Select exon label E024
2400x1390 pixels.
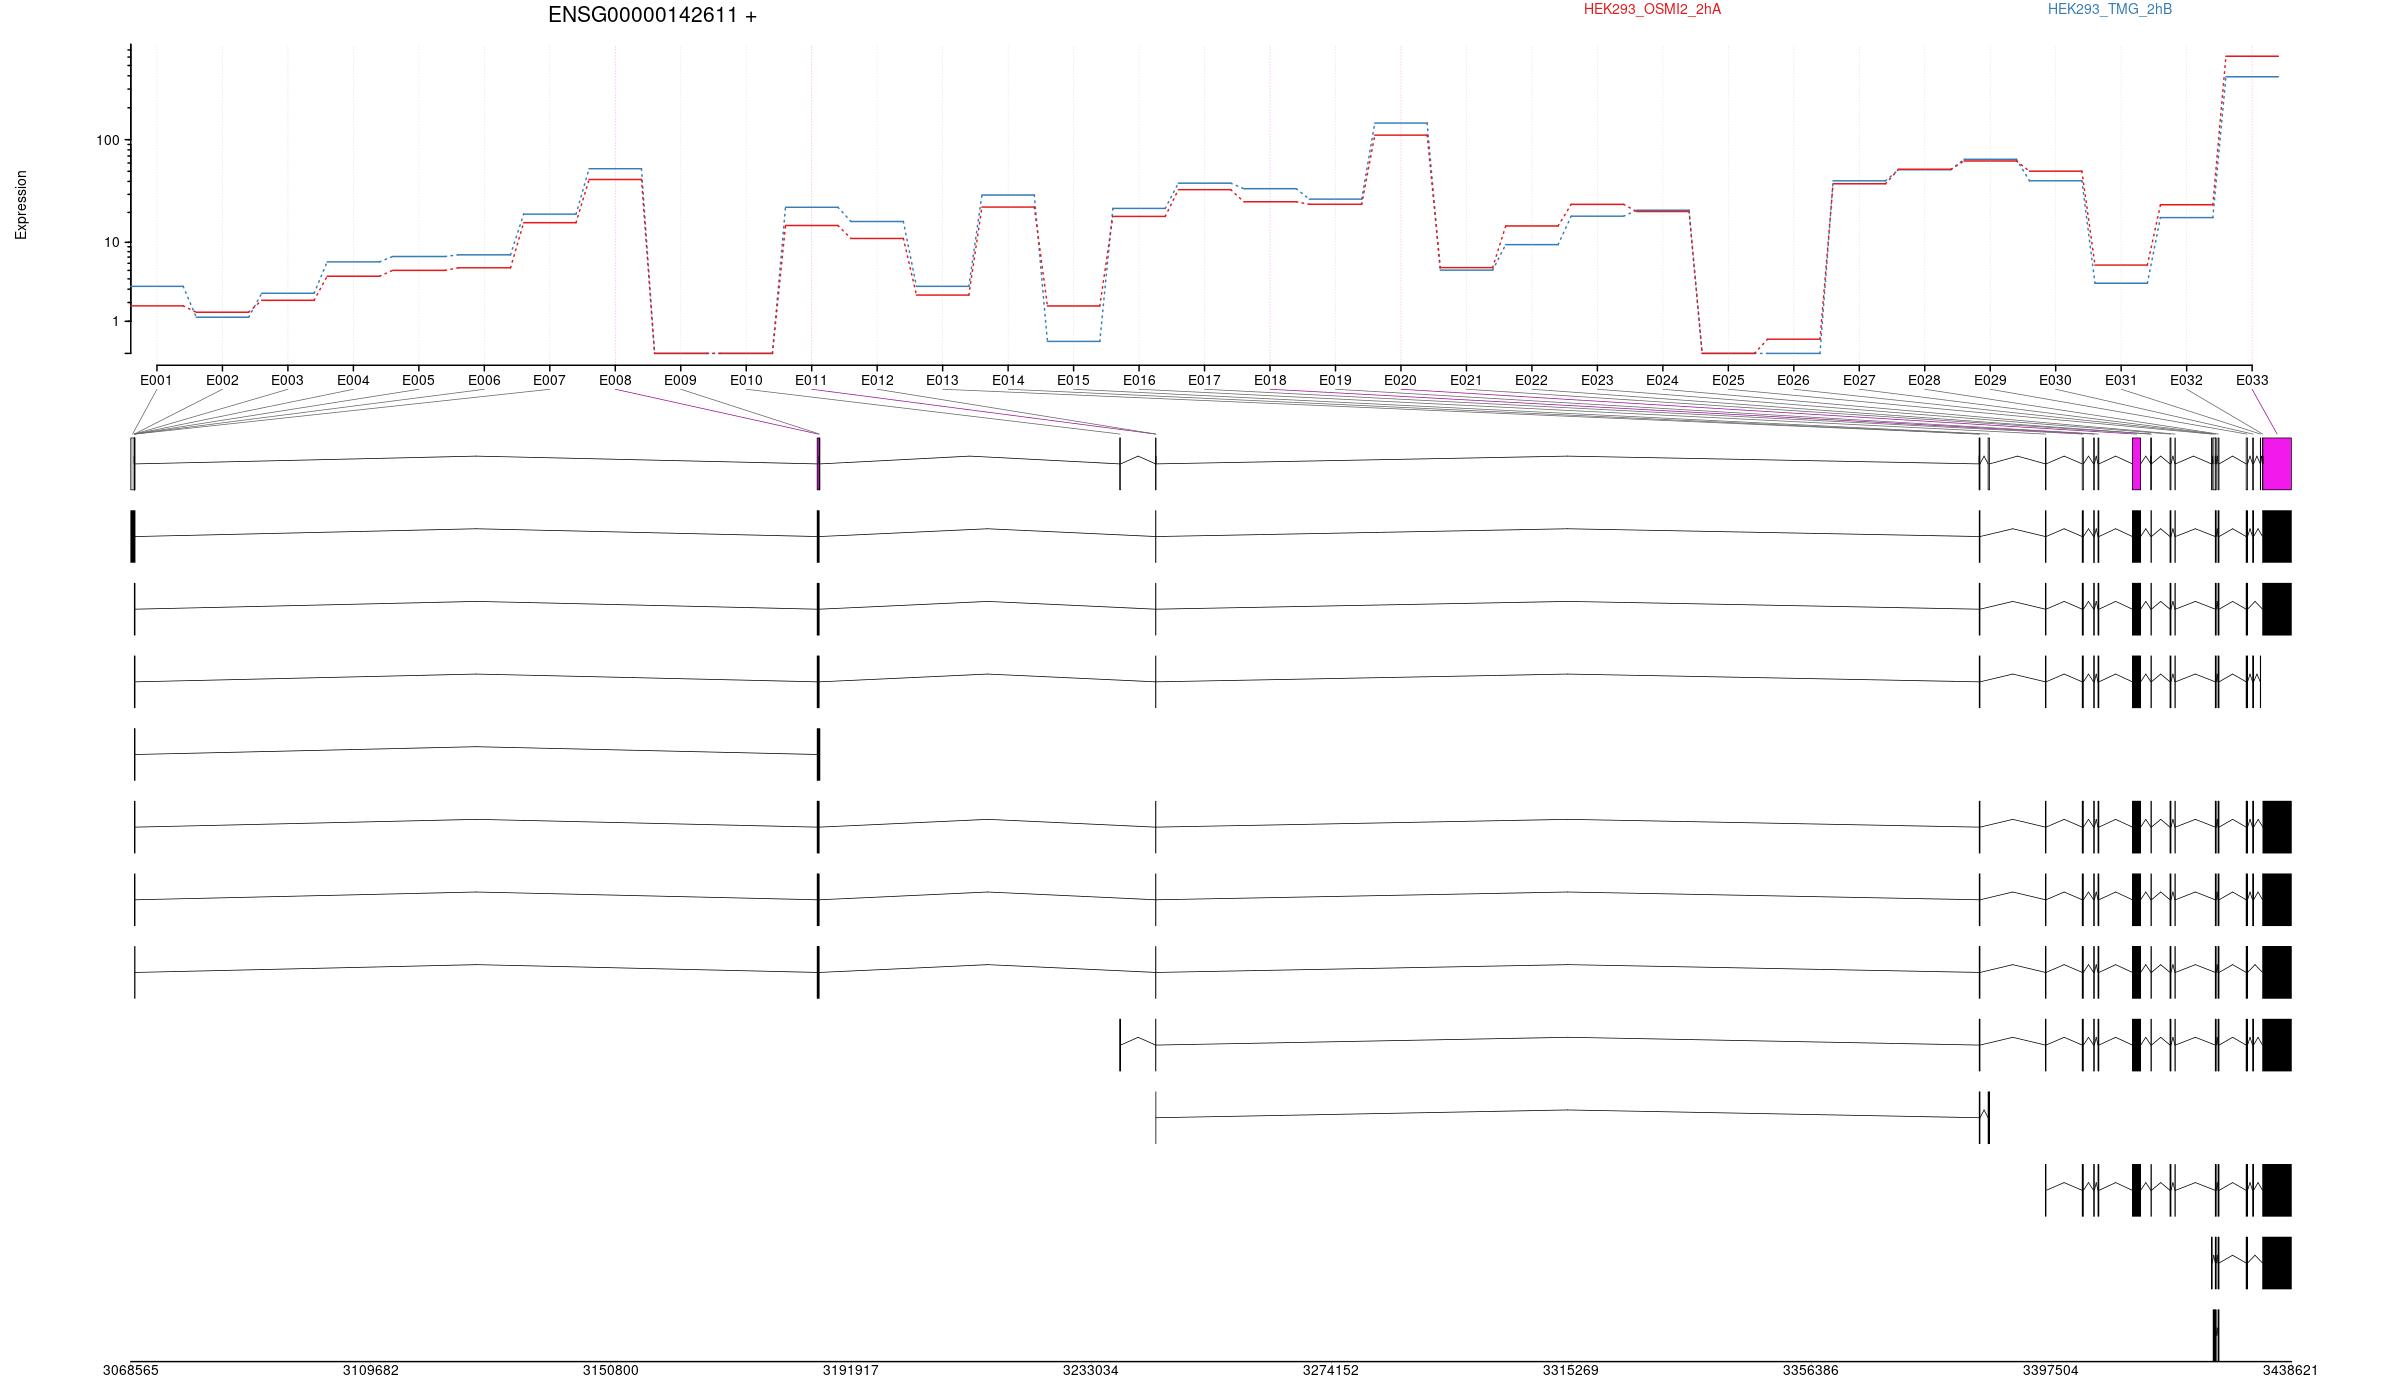(x=1662, y=380)
